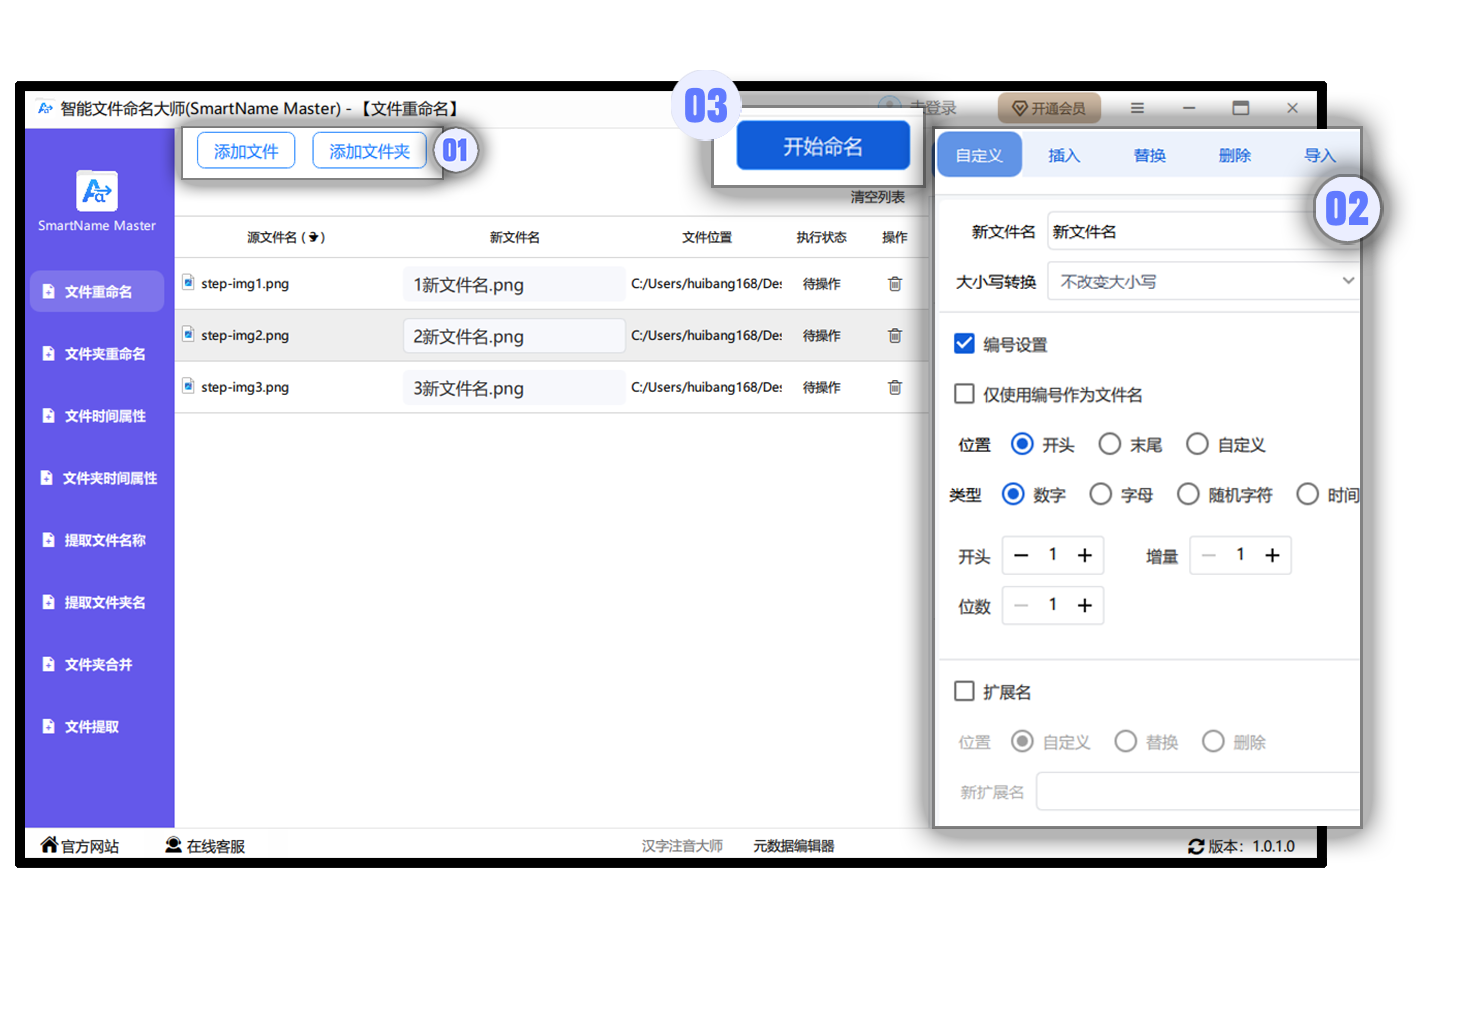This screenshot has height=1012, width=1460.
Task: Click the 添加文件 button
Action: tap(246, 151)
